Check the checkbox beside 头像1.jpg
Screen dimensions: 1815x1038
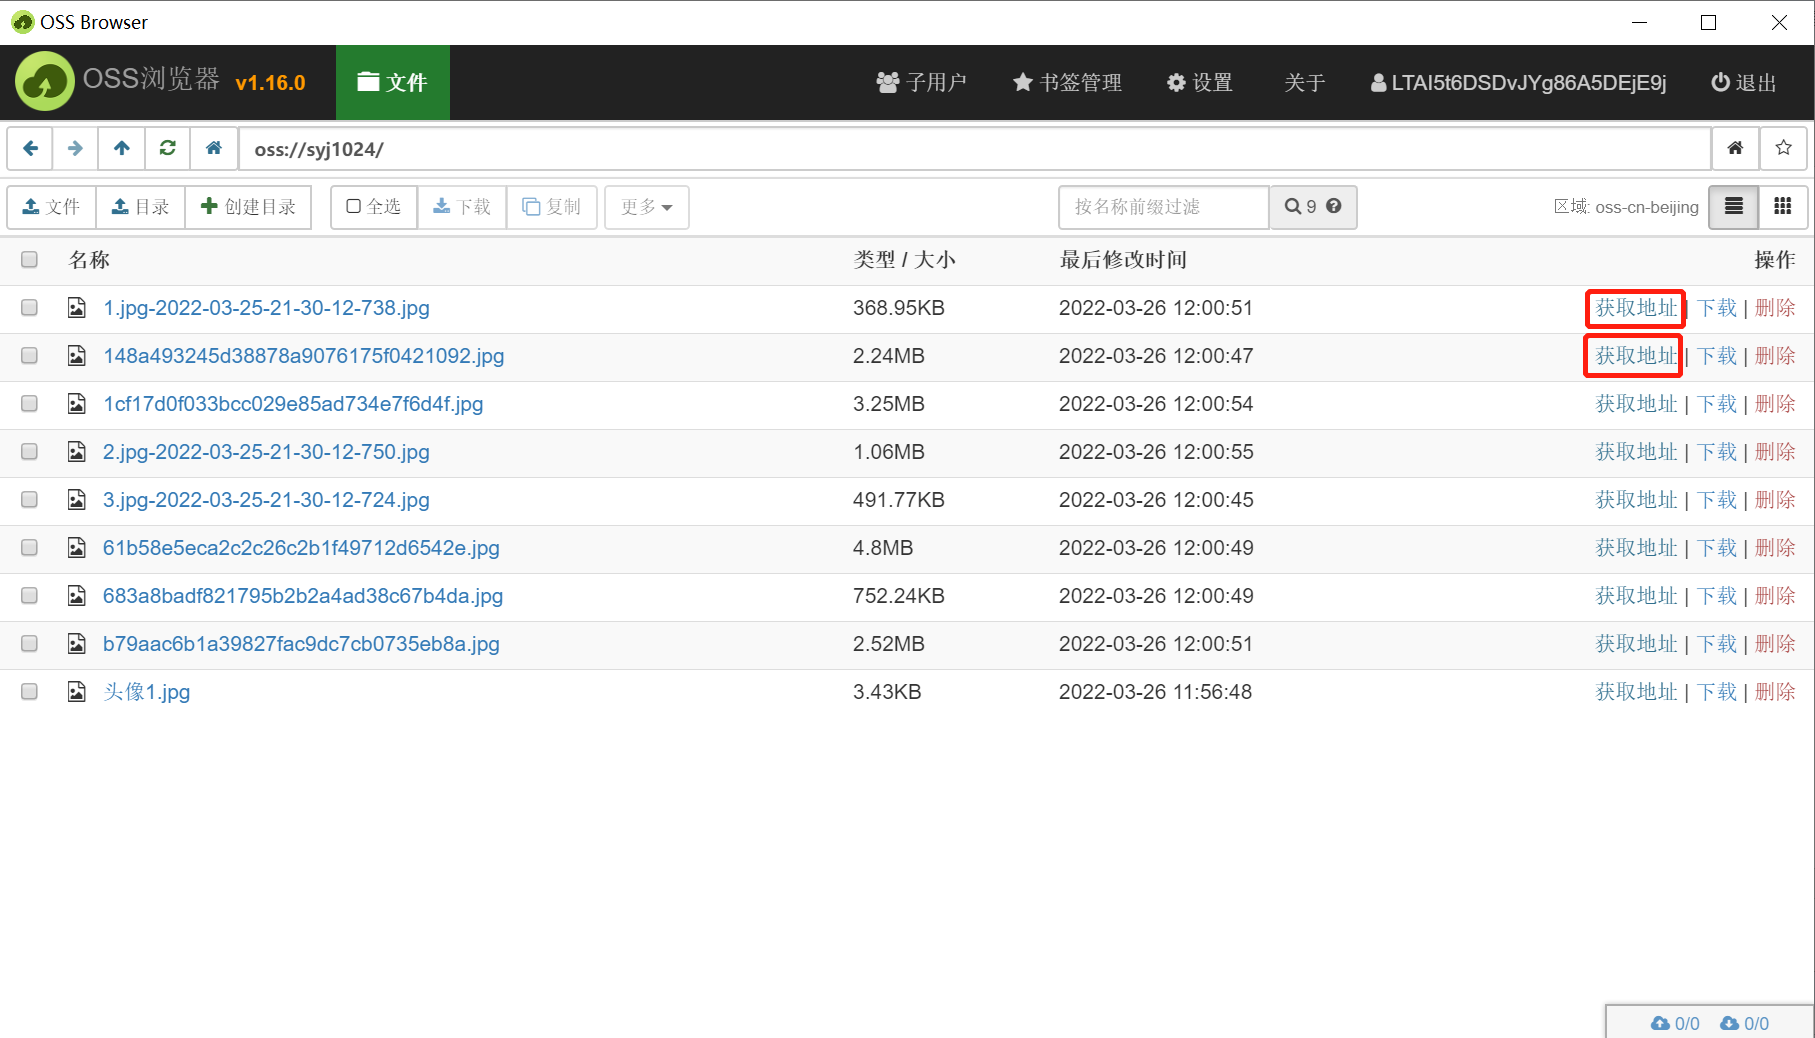point(29,691)
